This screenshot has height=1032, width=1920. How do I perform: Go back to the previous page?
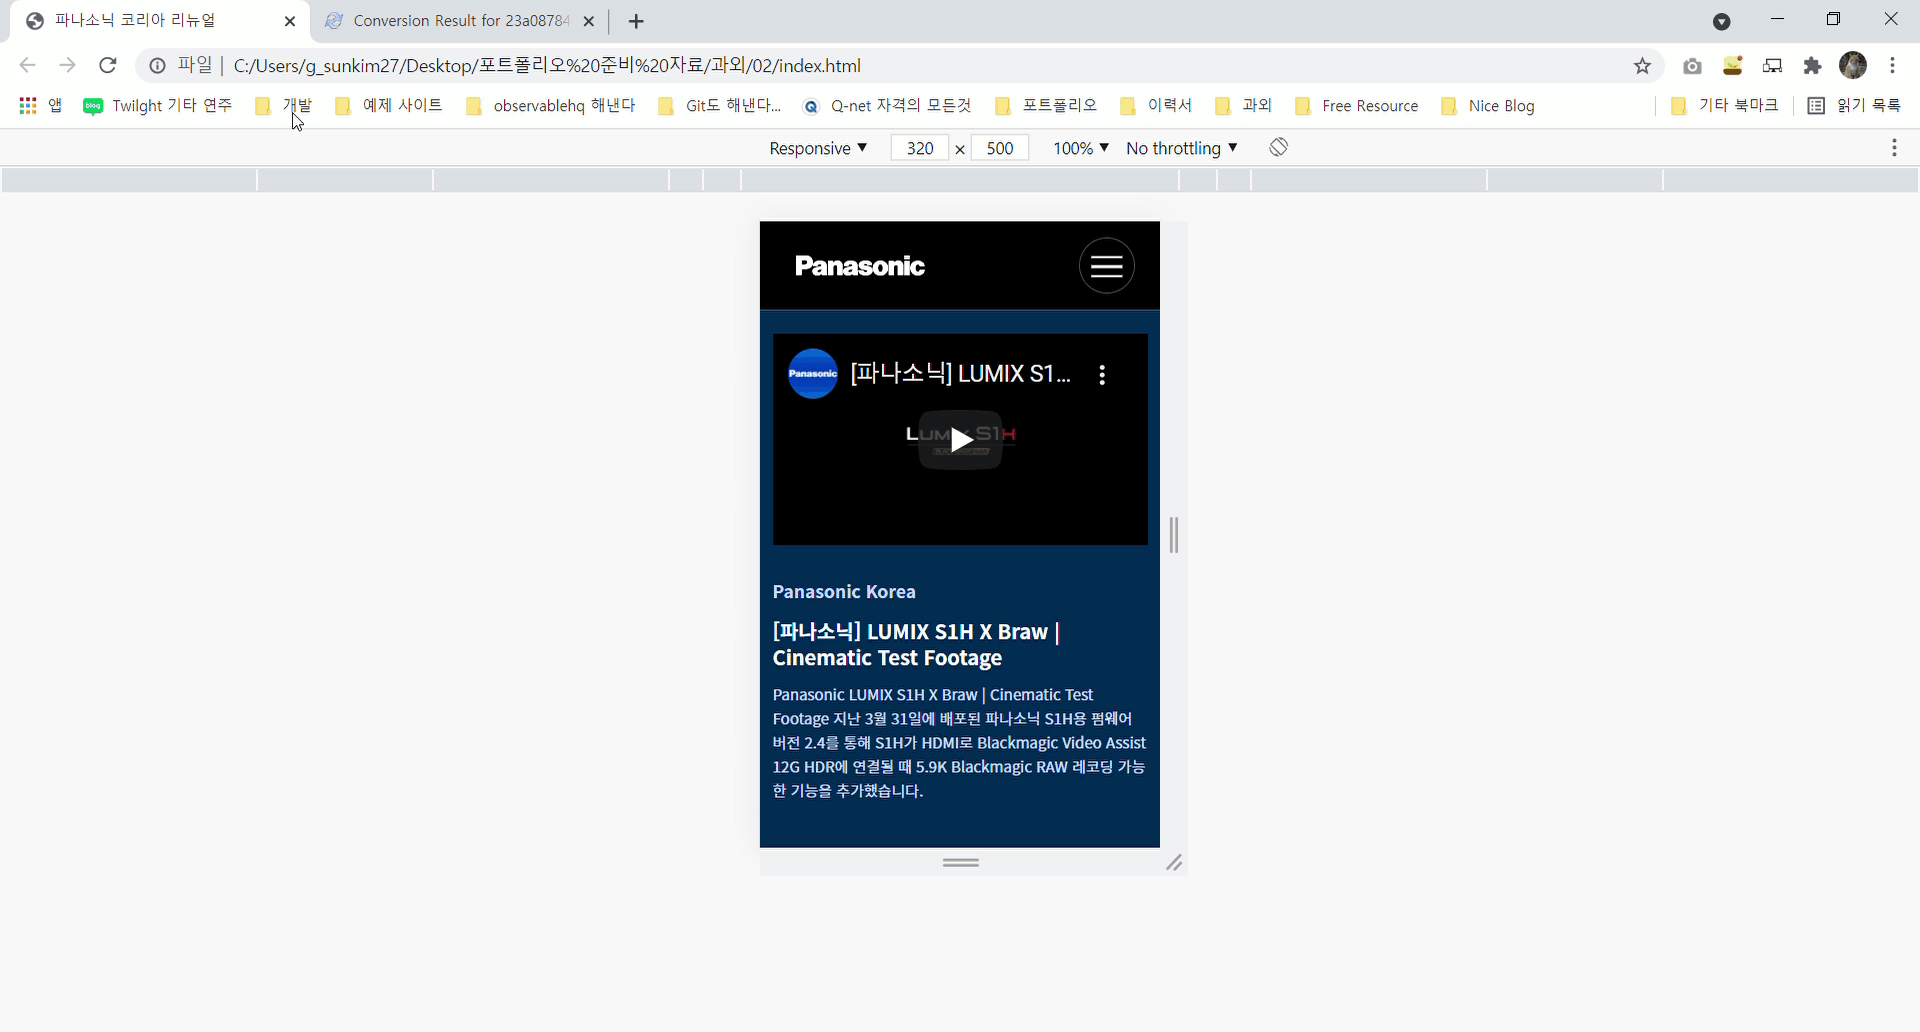pos(27,66)
